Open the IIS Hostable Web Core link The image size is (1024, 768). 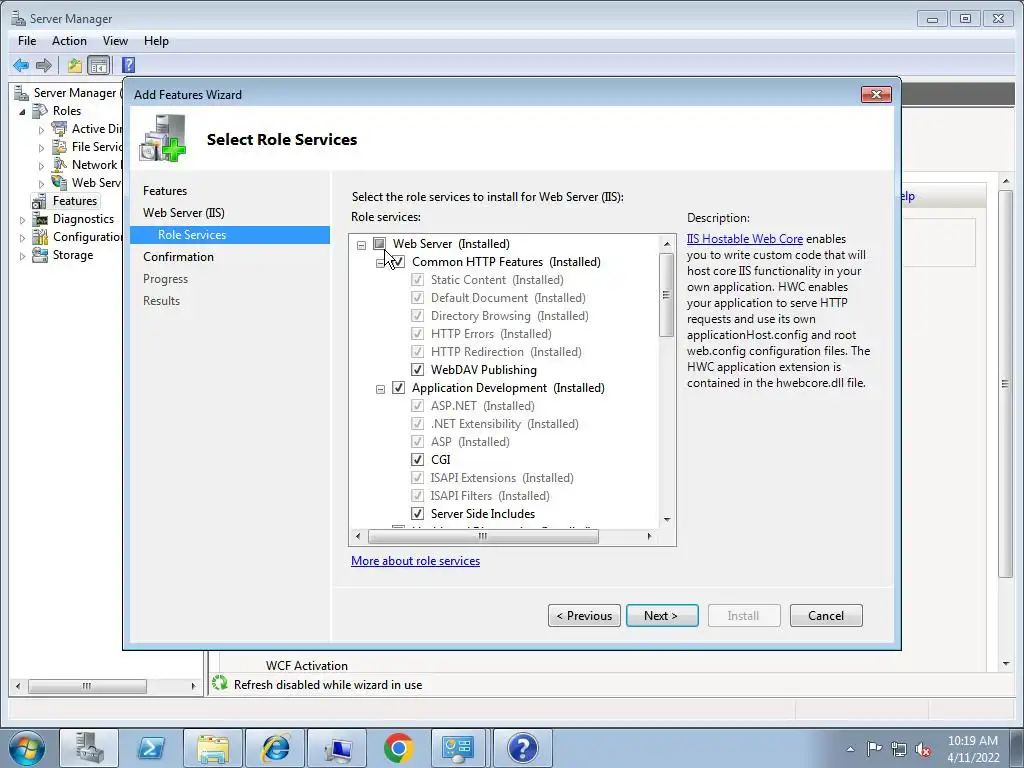(x=744, y=239)
